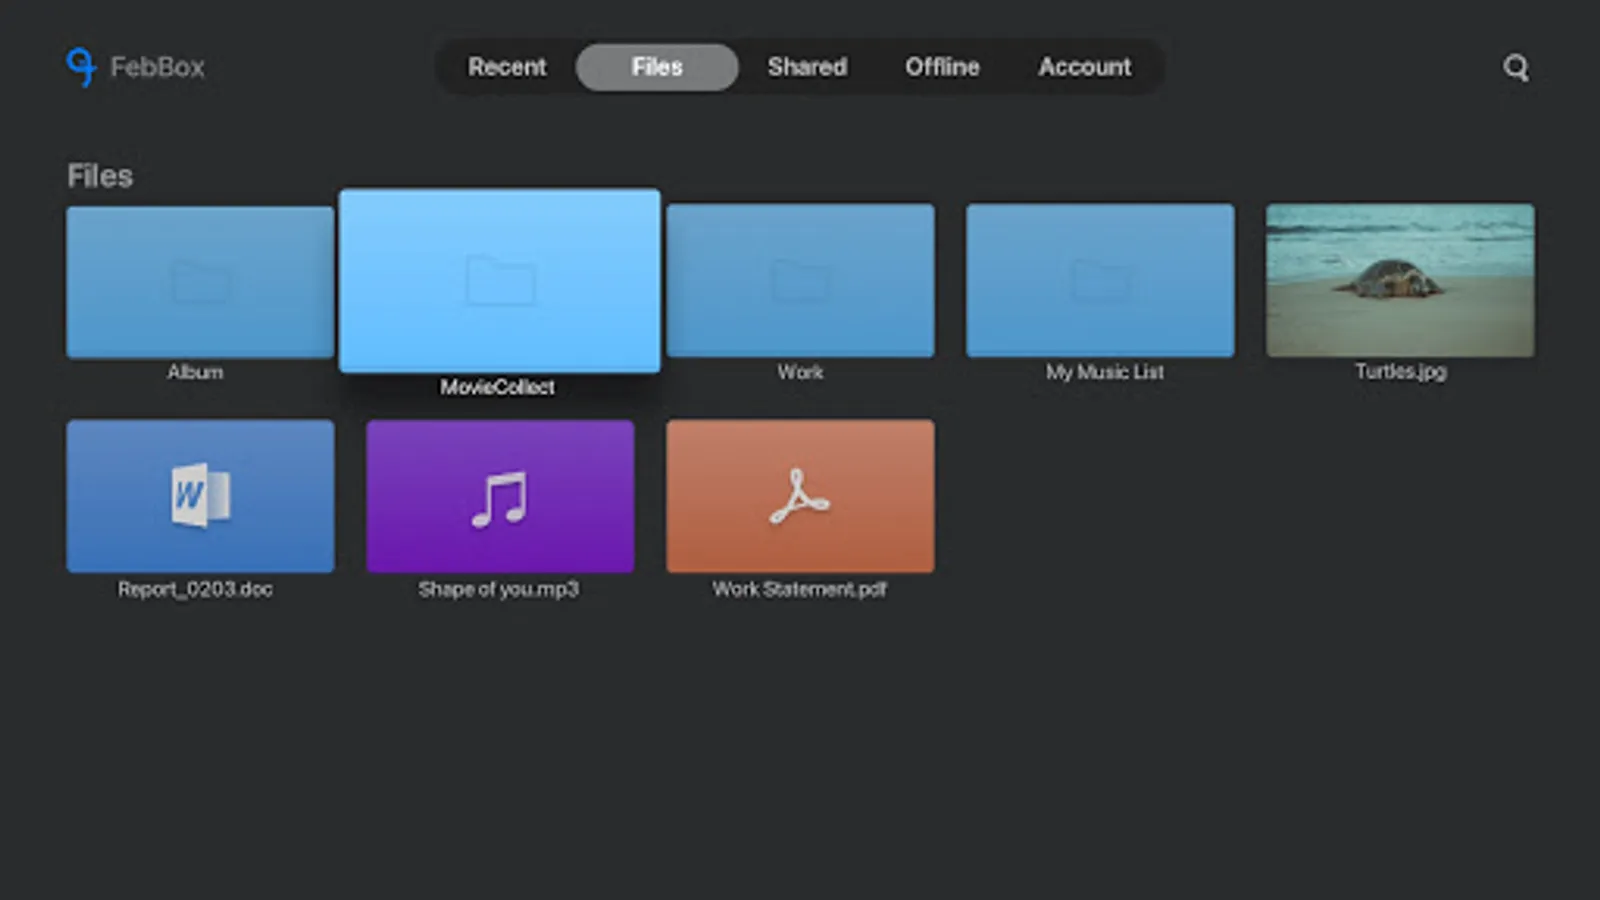
Task: Open the Album folder tile
Action: point(200,282)
